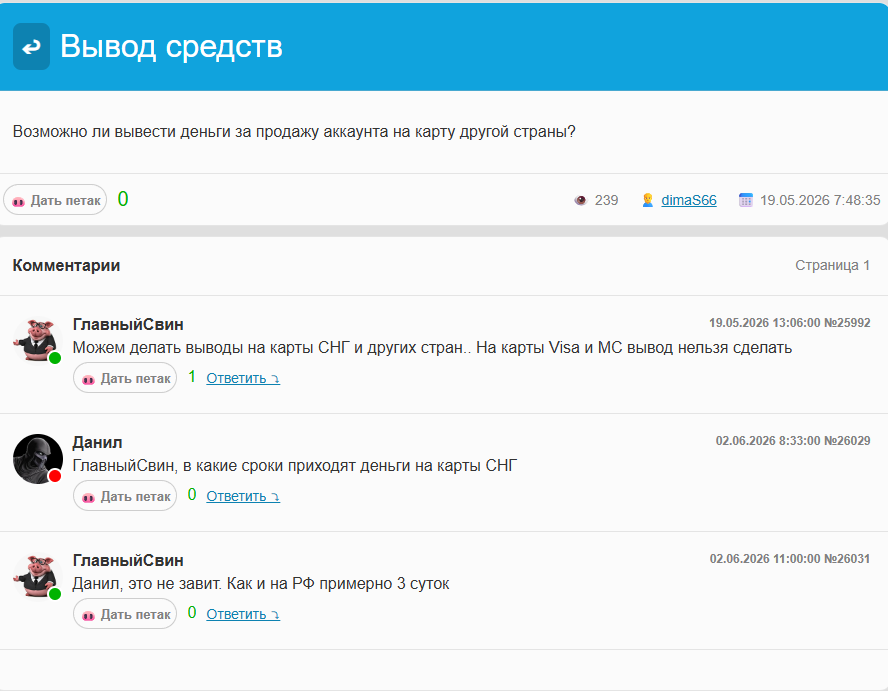Click the back arrow icon in header
This screenshot has height=691, width=888.
31,46
